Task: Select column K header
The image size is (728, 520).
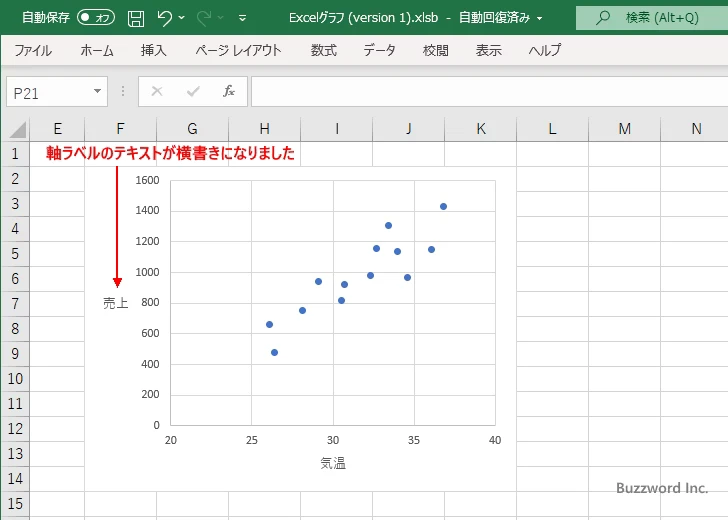Action: 481,129
